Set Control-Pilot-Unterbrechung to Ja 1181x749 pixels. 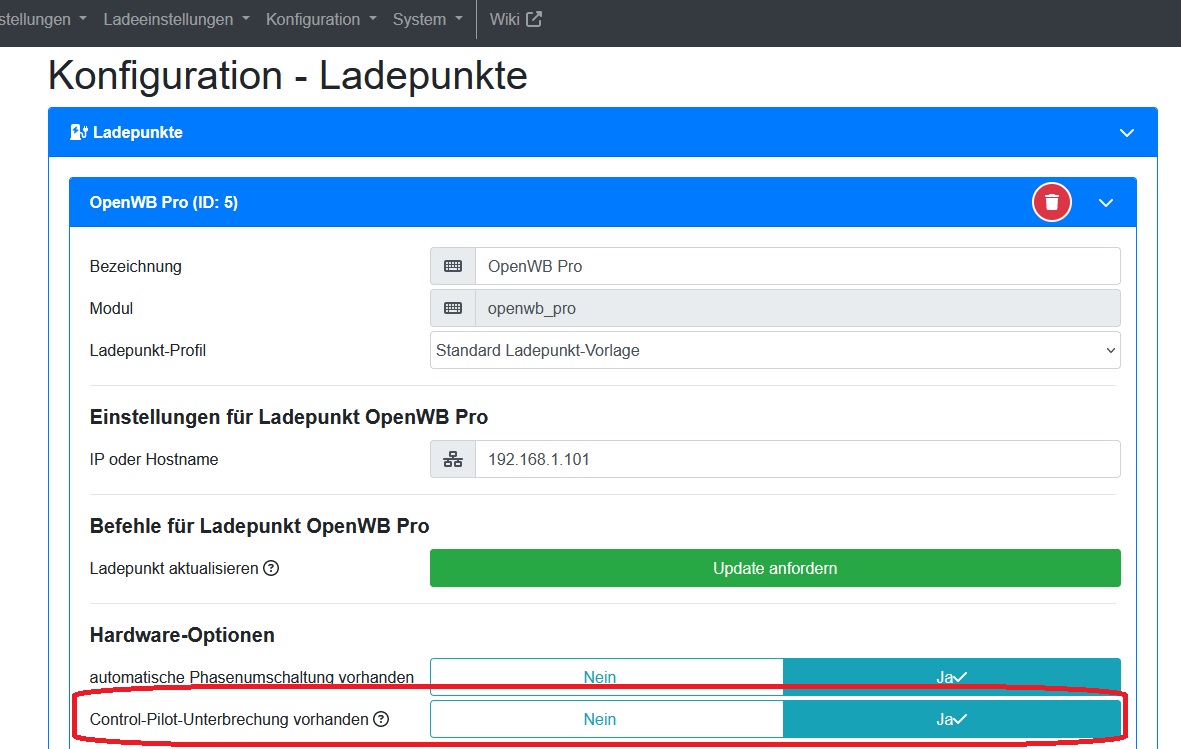[x=952, y=719]
